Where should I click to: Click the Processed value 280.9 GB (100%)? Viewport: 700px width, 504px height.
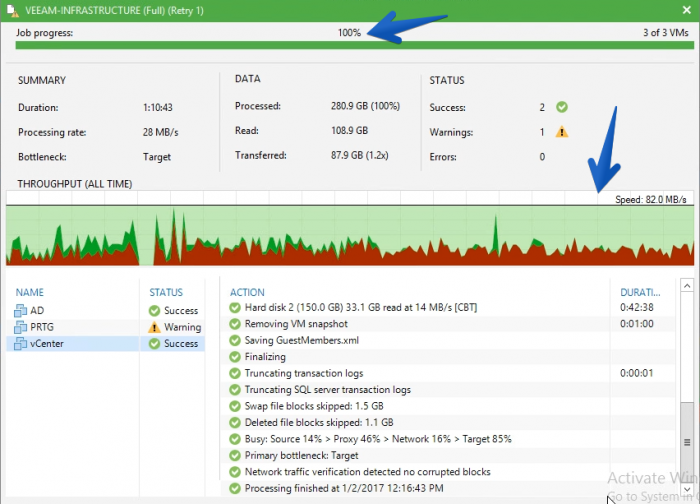point(365,106)
